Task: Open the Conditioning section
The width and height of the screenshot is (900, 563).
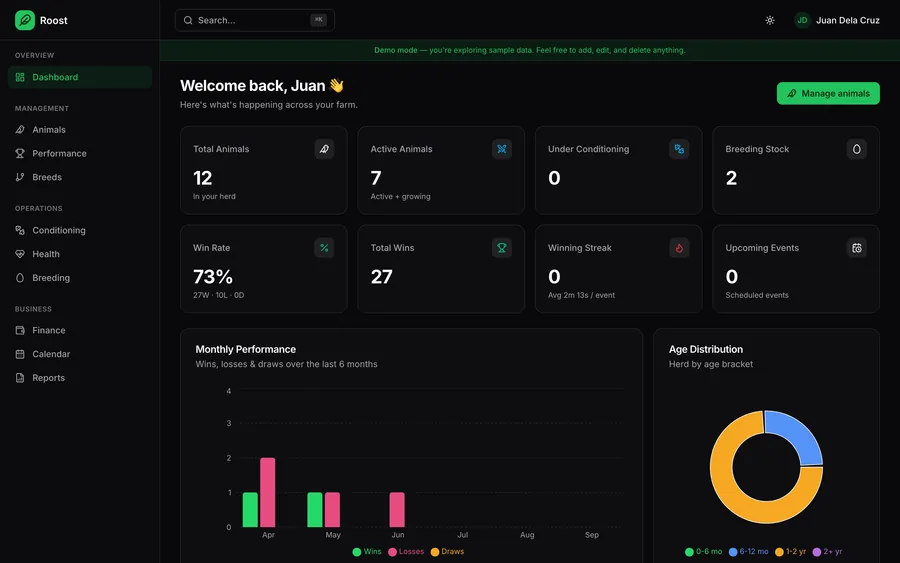Action: coord(80,230)
